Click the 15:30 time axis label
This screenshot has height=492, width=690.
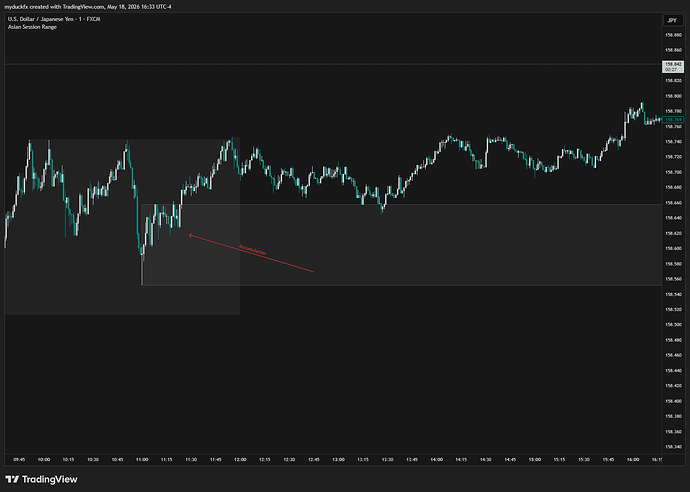click(x=584, y=459)
